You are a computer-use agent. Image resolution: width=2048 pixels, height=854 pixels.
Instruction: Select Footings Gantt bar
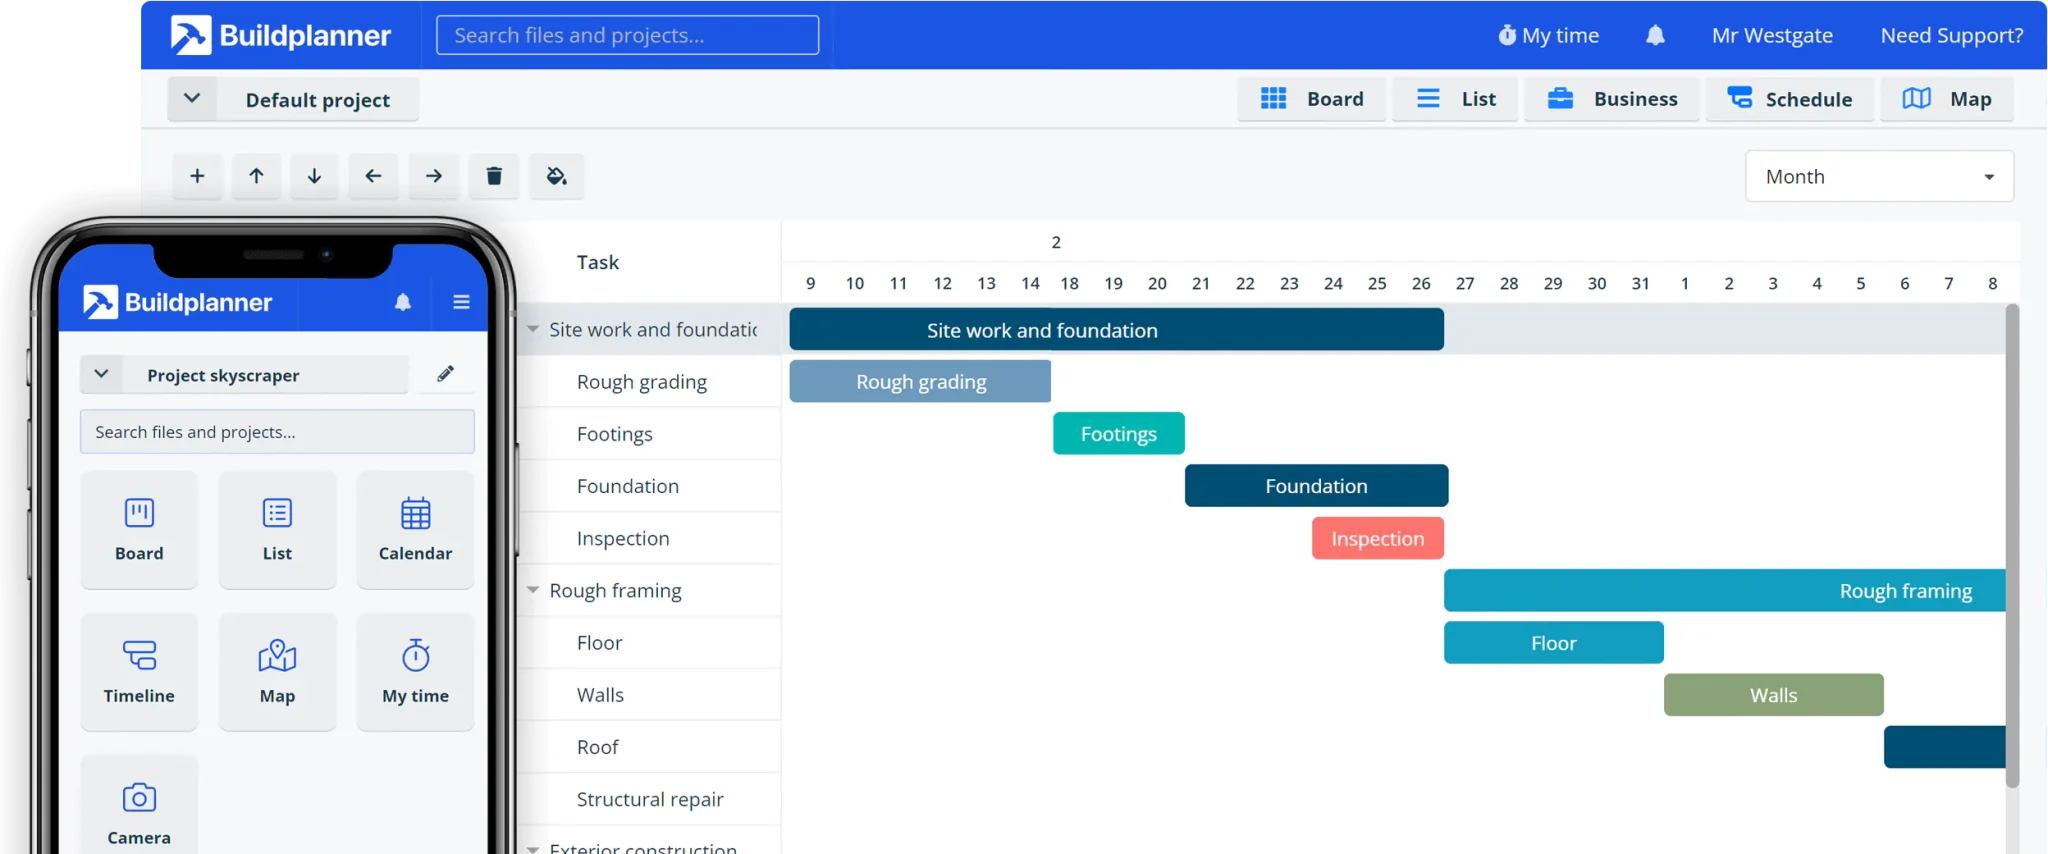[1119, 433]
